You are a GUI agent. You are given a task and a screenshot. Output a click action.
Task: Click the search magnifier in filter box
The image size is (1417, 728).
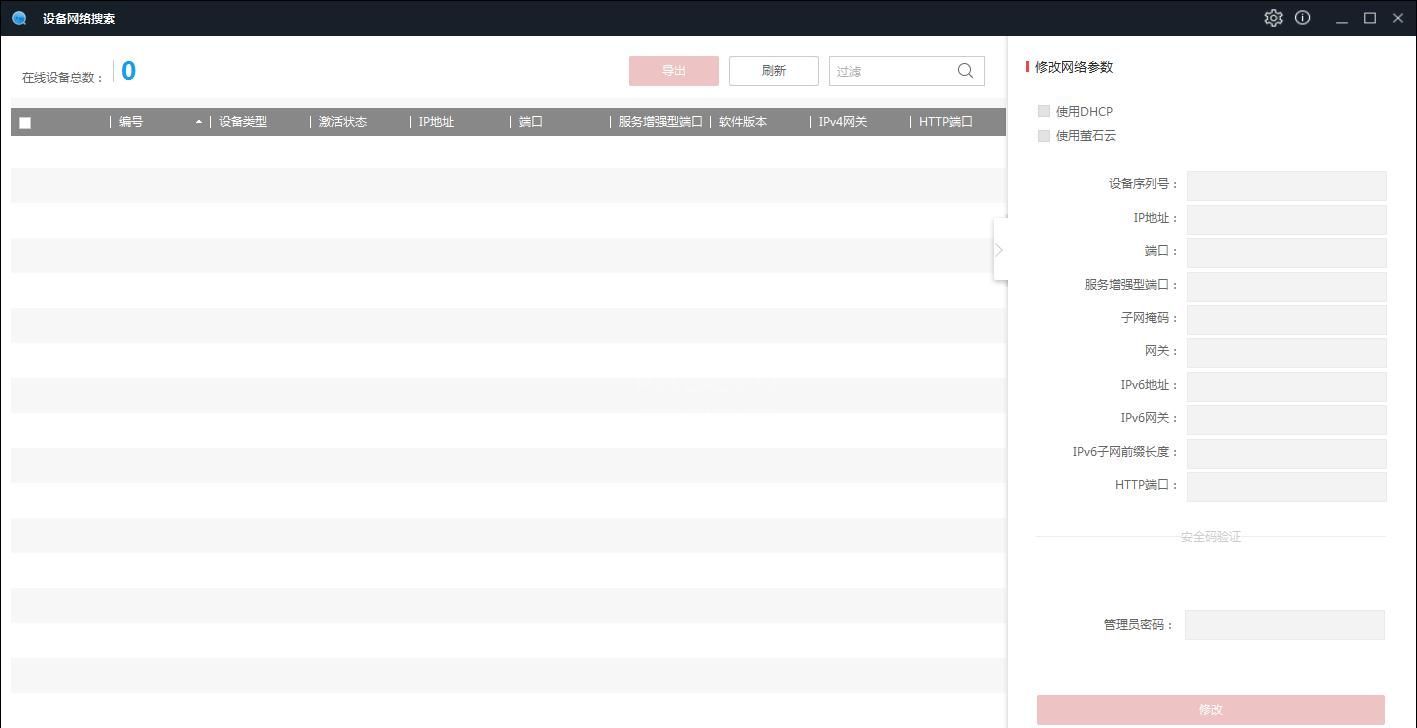(x=965, y=71)
